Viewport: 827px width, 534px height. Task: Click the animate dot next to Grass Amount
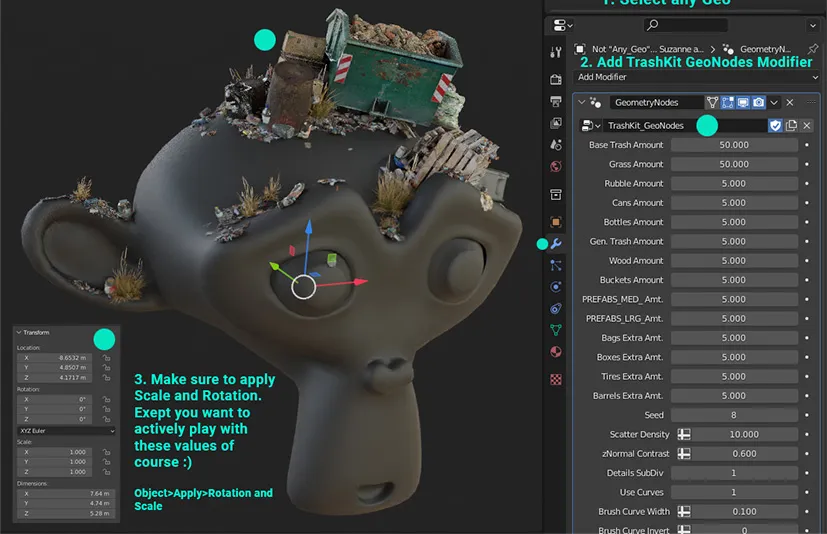(x=806, y=164)
